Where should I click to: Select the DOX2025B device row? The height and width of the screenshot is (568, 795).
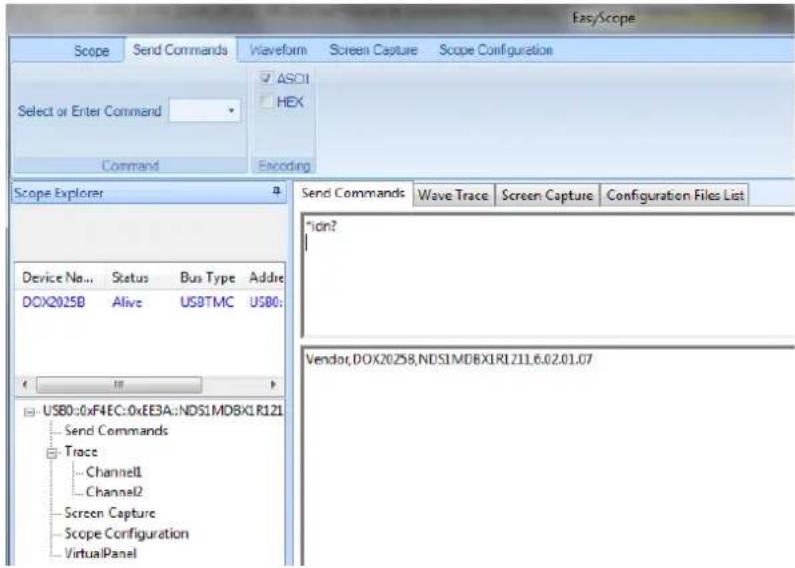[151, 302]
